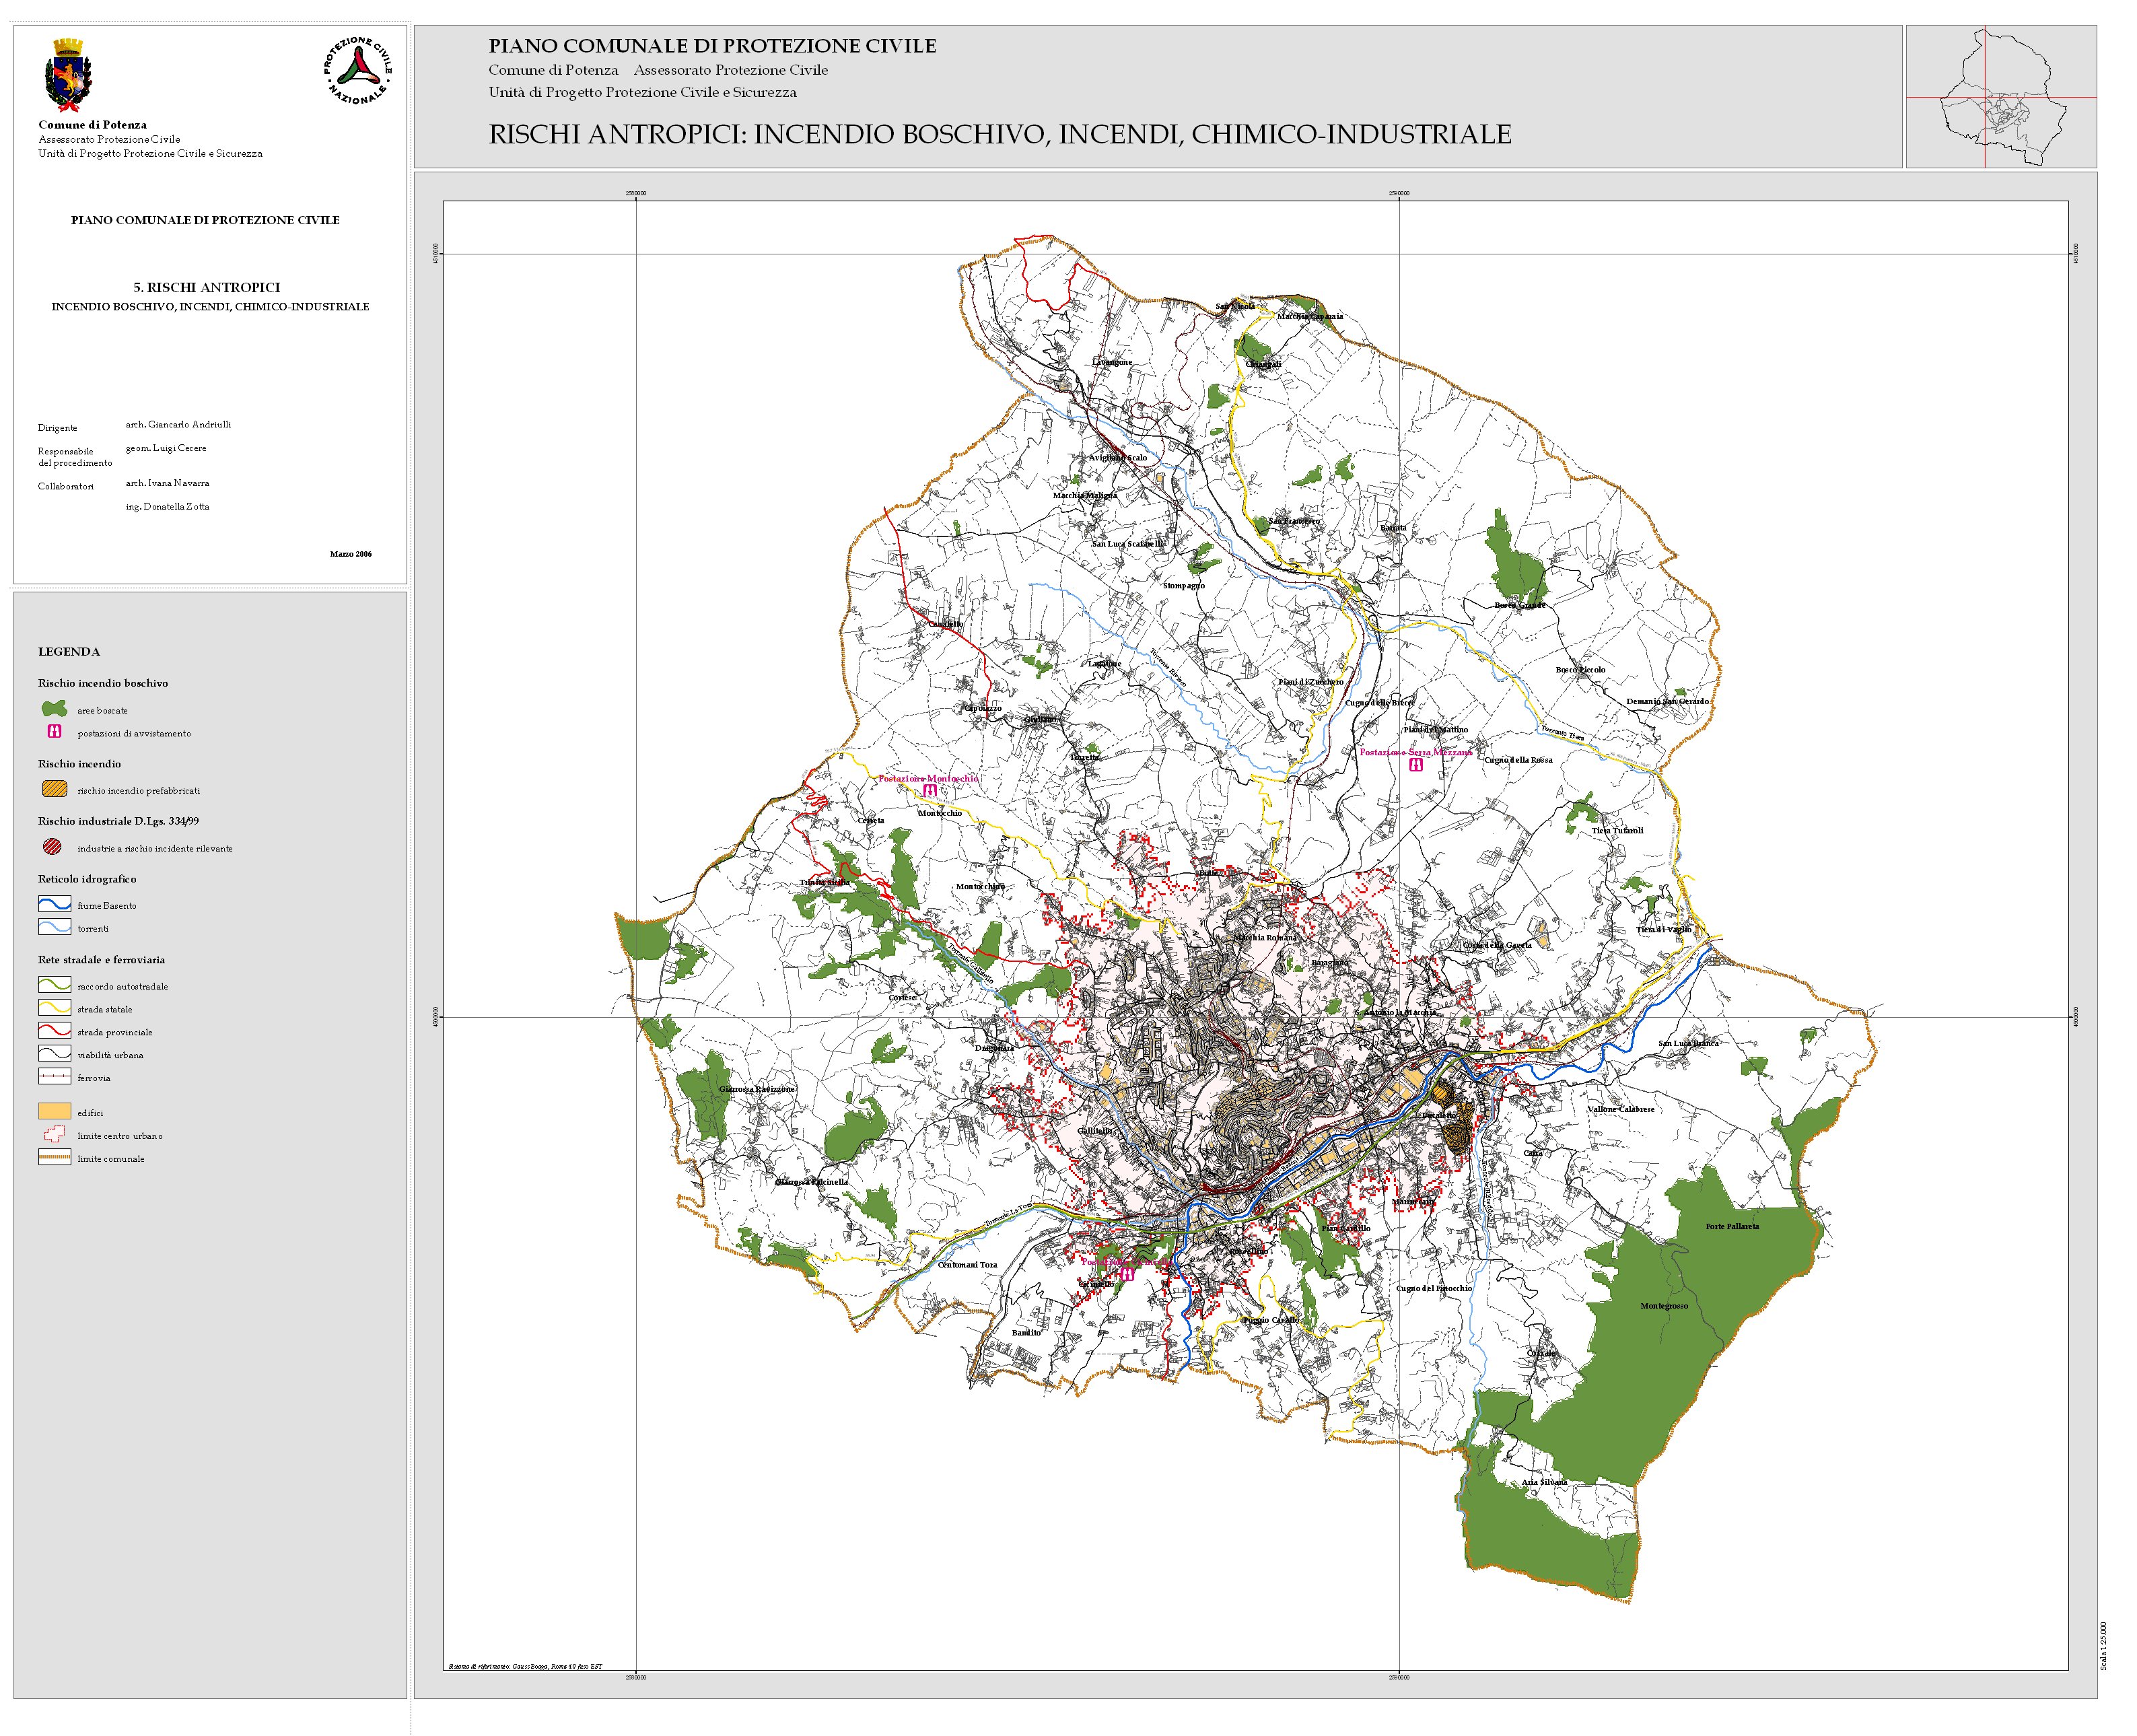Click the LEGENDA heading
This screenshot has height=1736, width=2137.
(x=69, y=651)
